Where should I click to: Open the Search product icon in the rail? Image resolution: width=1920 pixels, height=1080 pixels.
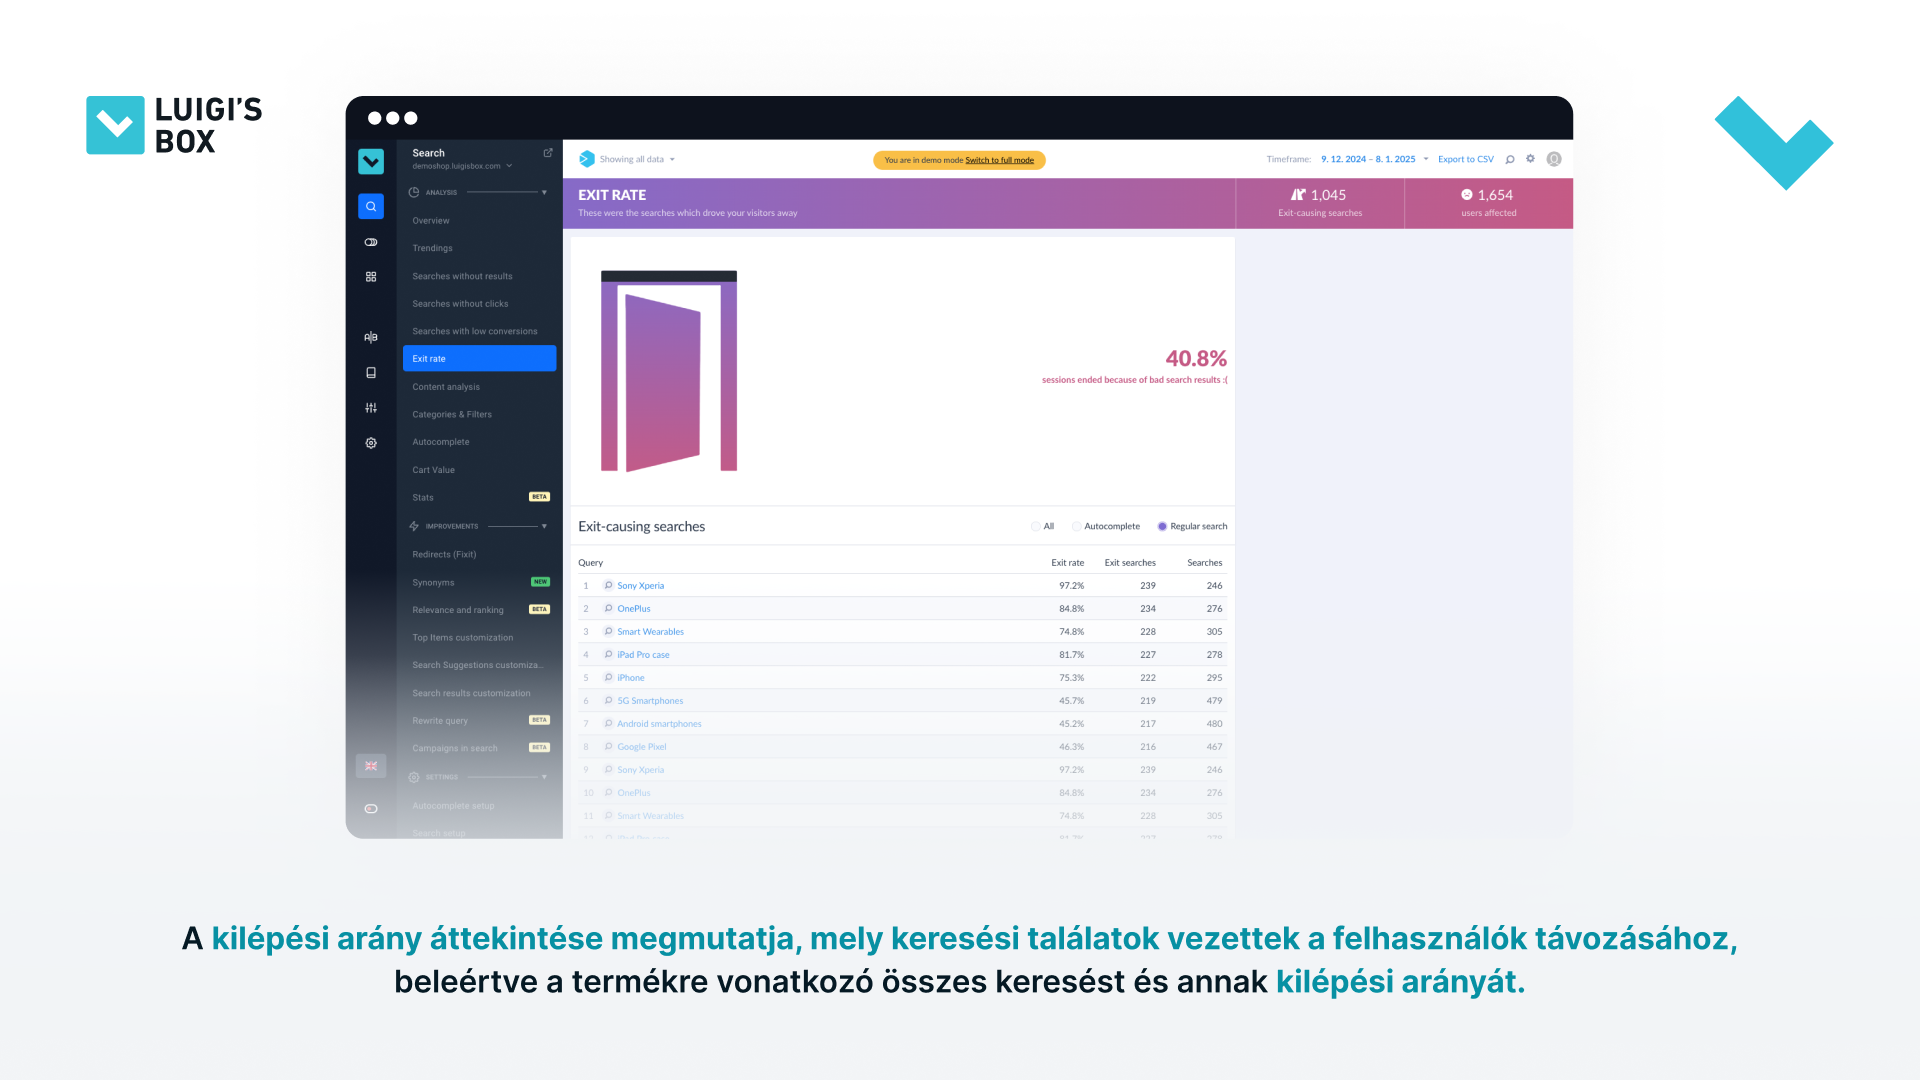click(371, 206)
